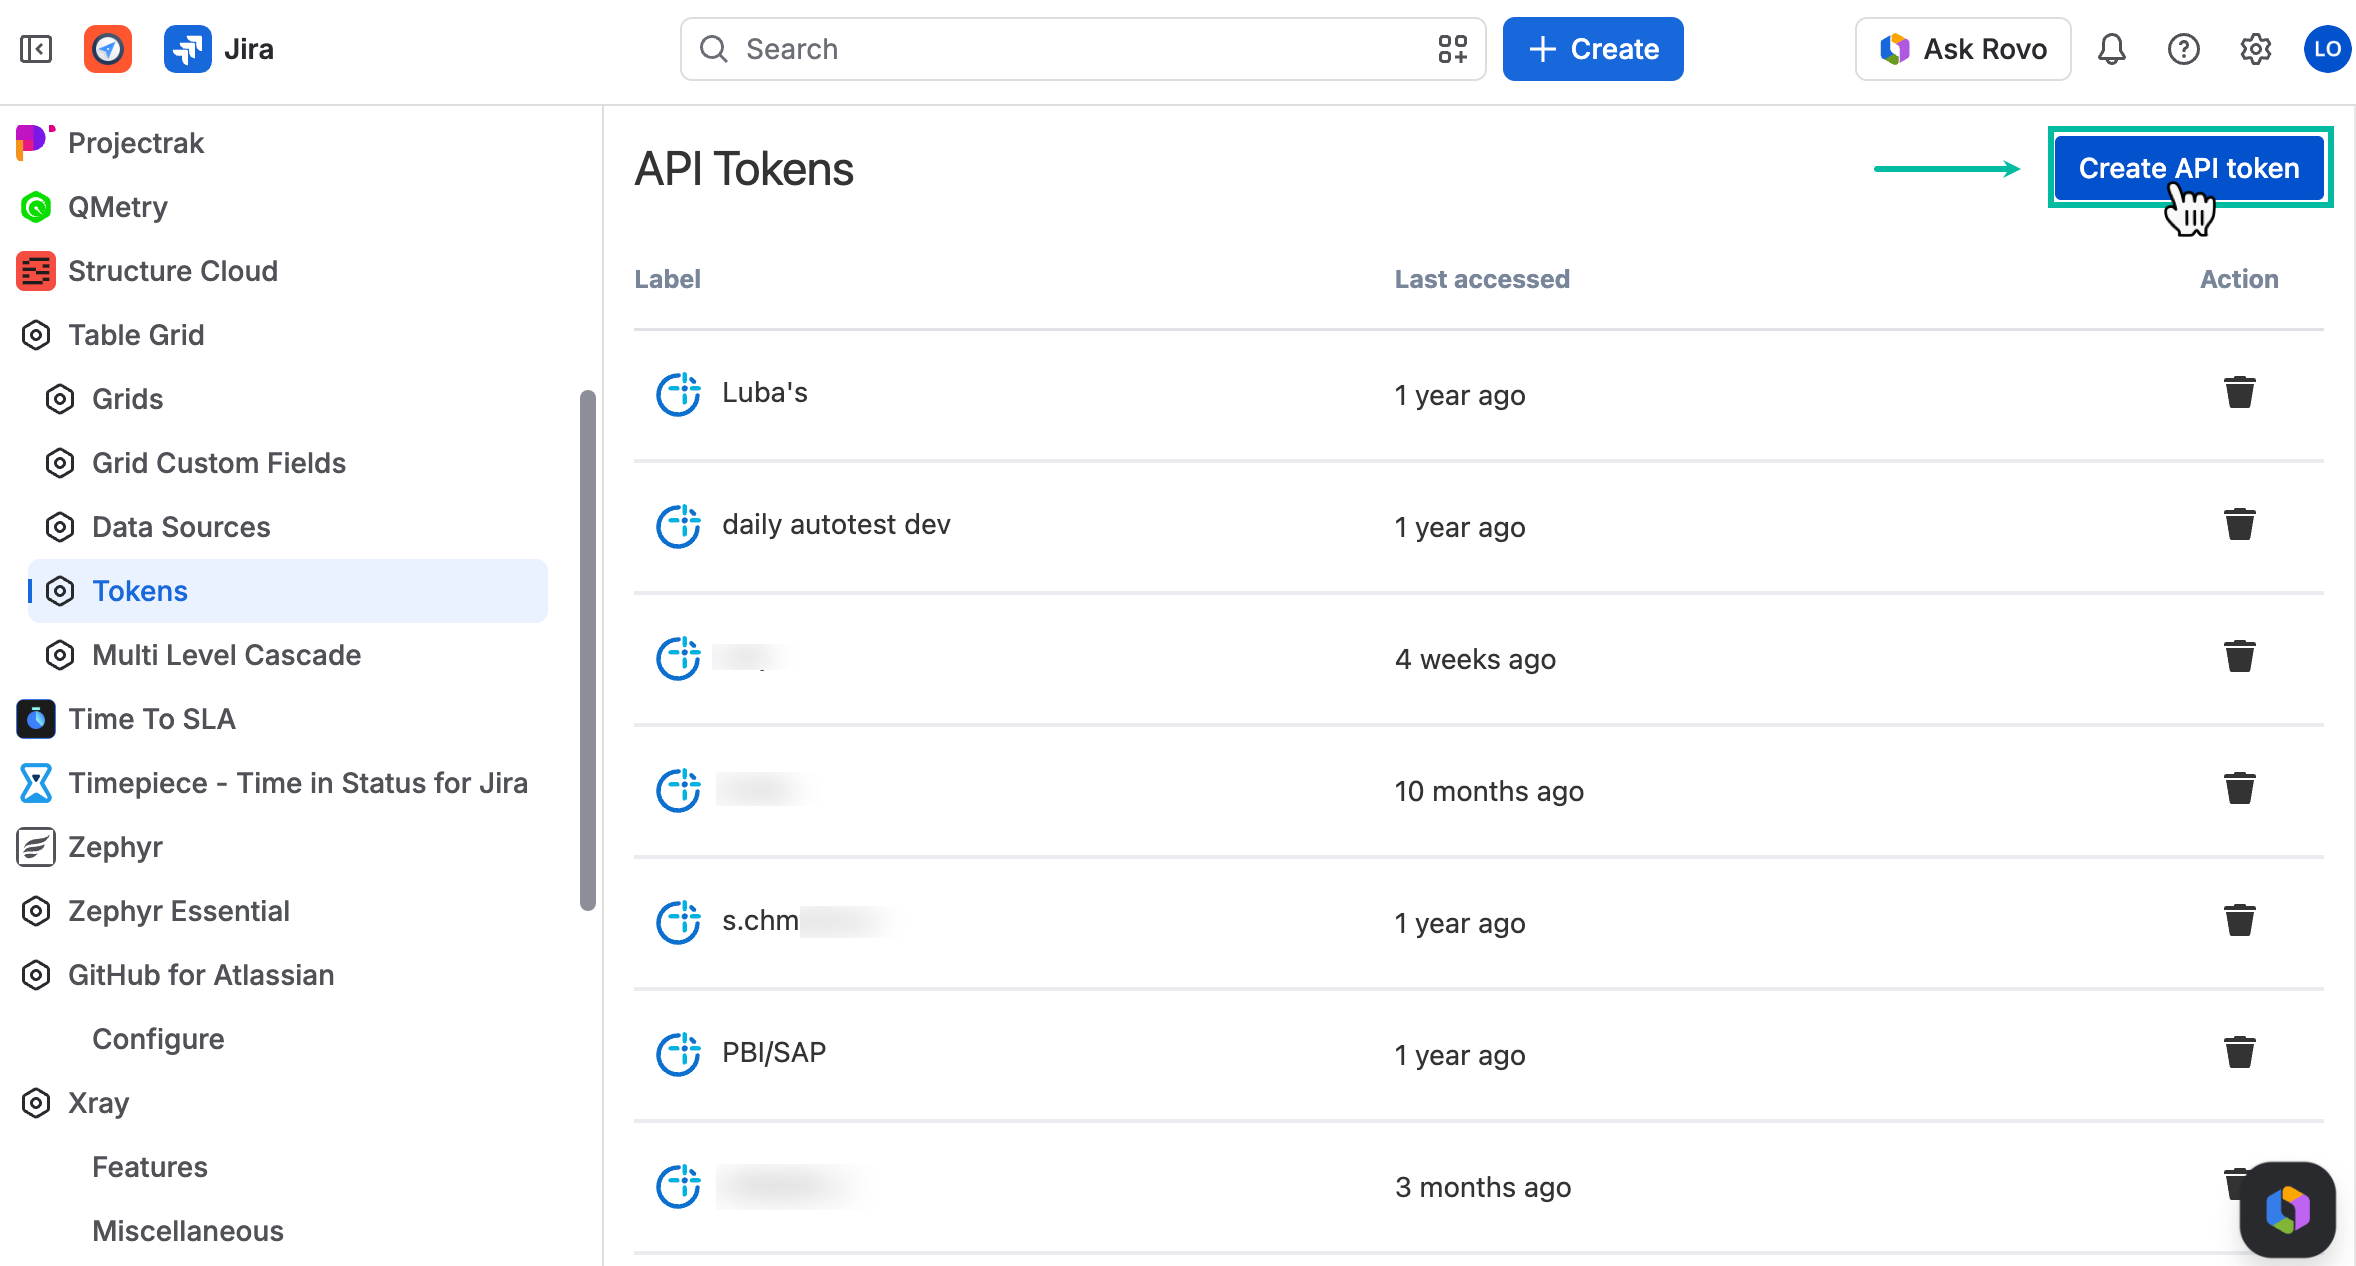Viewport: 2356px width, 1266px height.
Task: Open the floating Rovo chat widget
Action: pos(2288,1209)
